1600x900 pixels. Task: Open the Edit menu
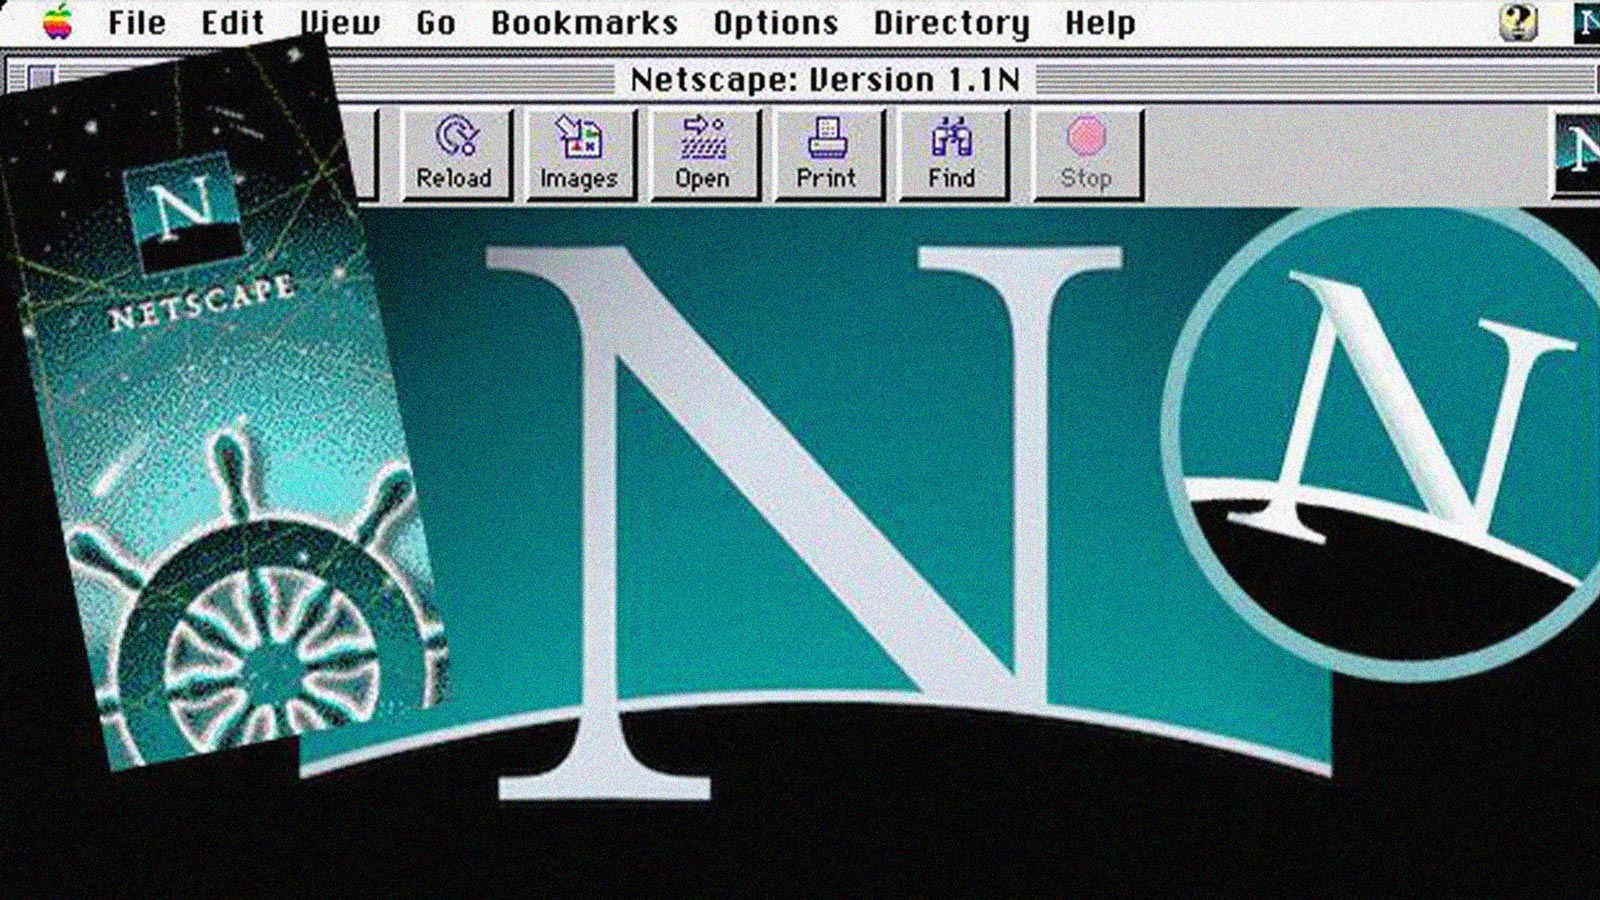point(232,22)
